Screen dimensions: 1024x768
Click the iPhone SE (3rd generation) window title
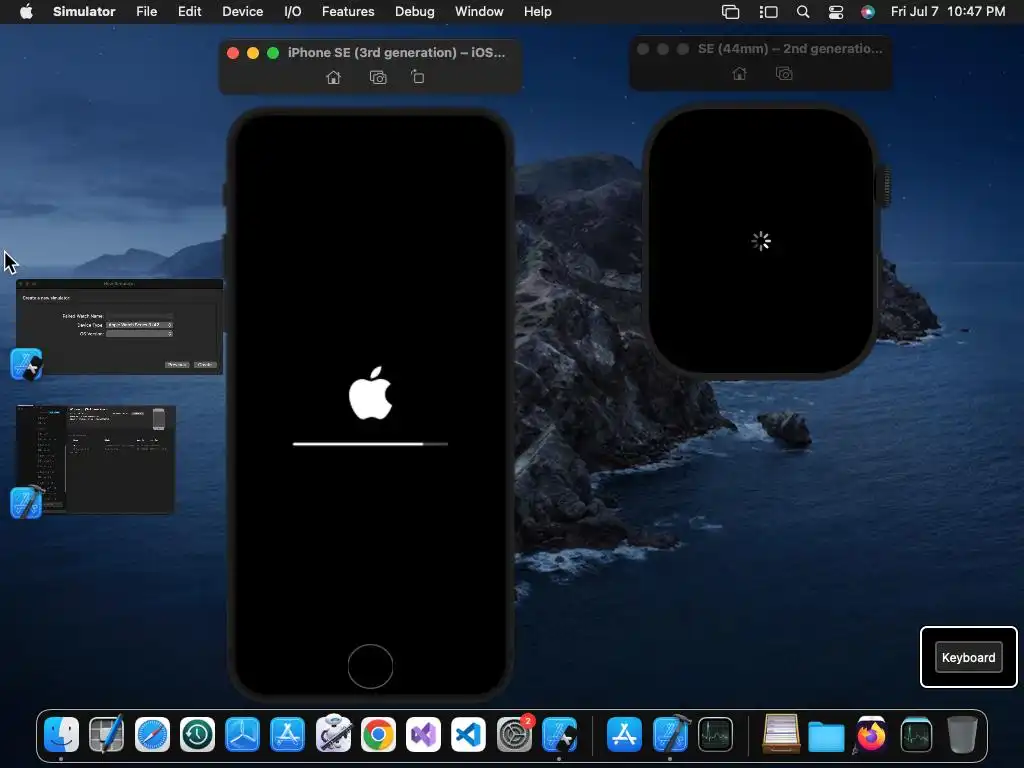396,53
